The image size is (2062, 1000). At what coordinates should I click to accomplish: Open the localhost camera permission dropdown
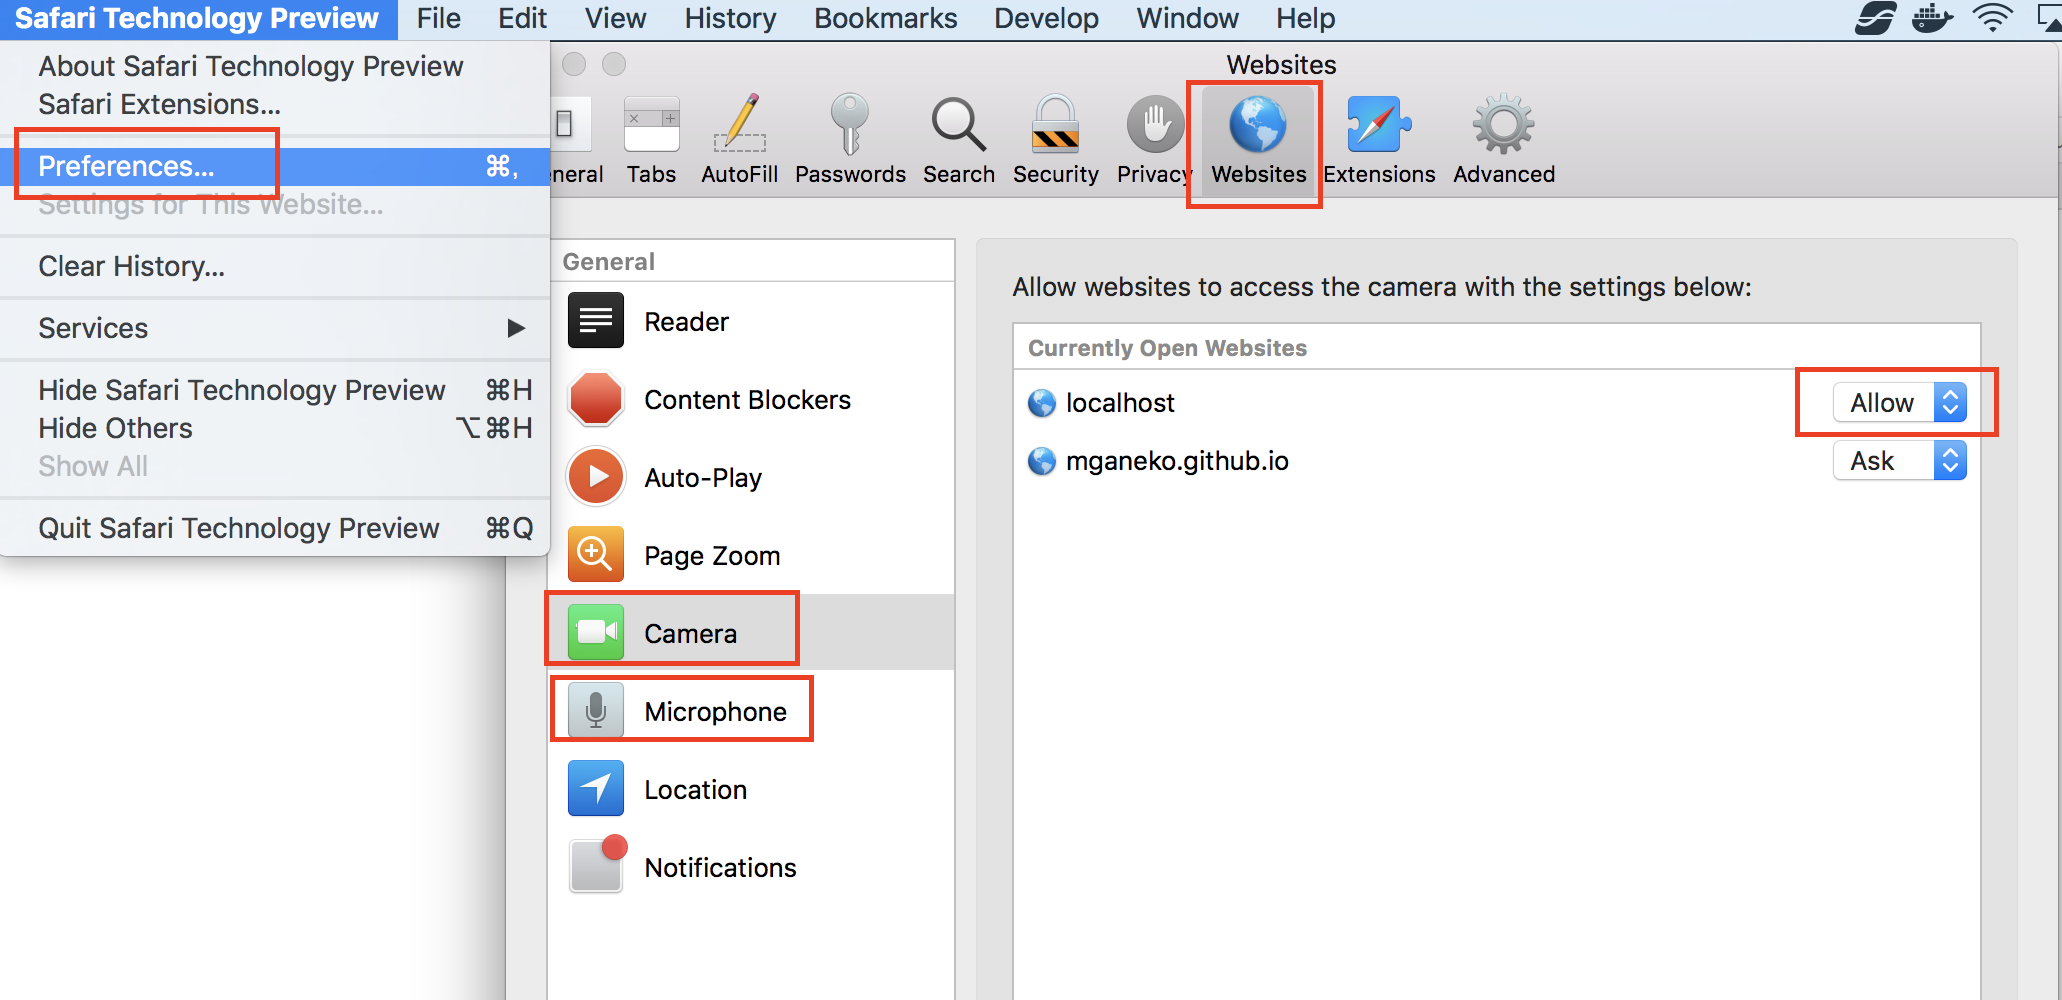click(x=1900, y=403)
